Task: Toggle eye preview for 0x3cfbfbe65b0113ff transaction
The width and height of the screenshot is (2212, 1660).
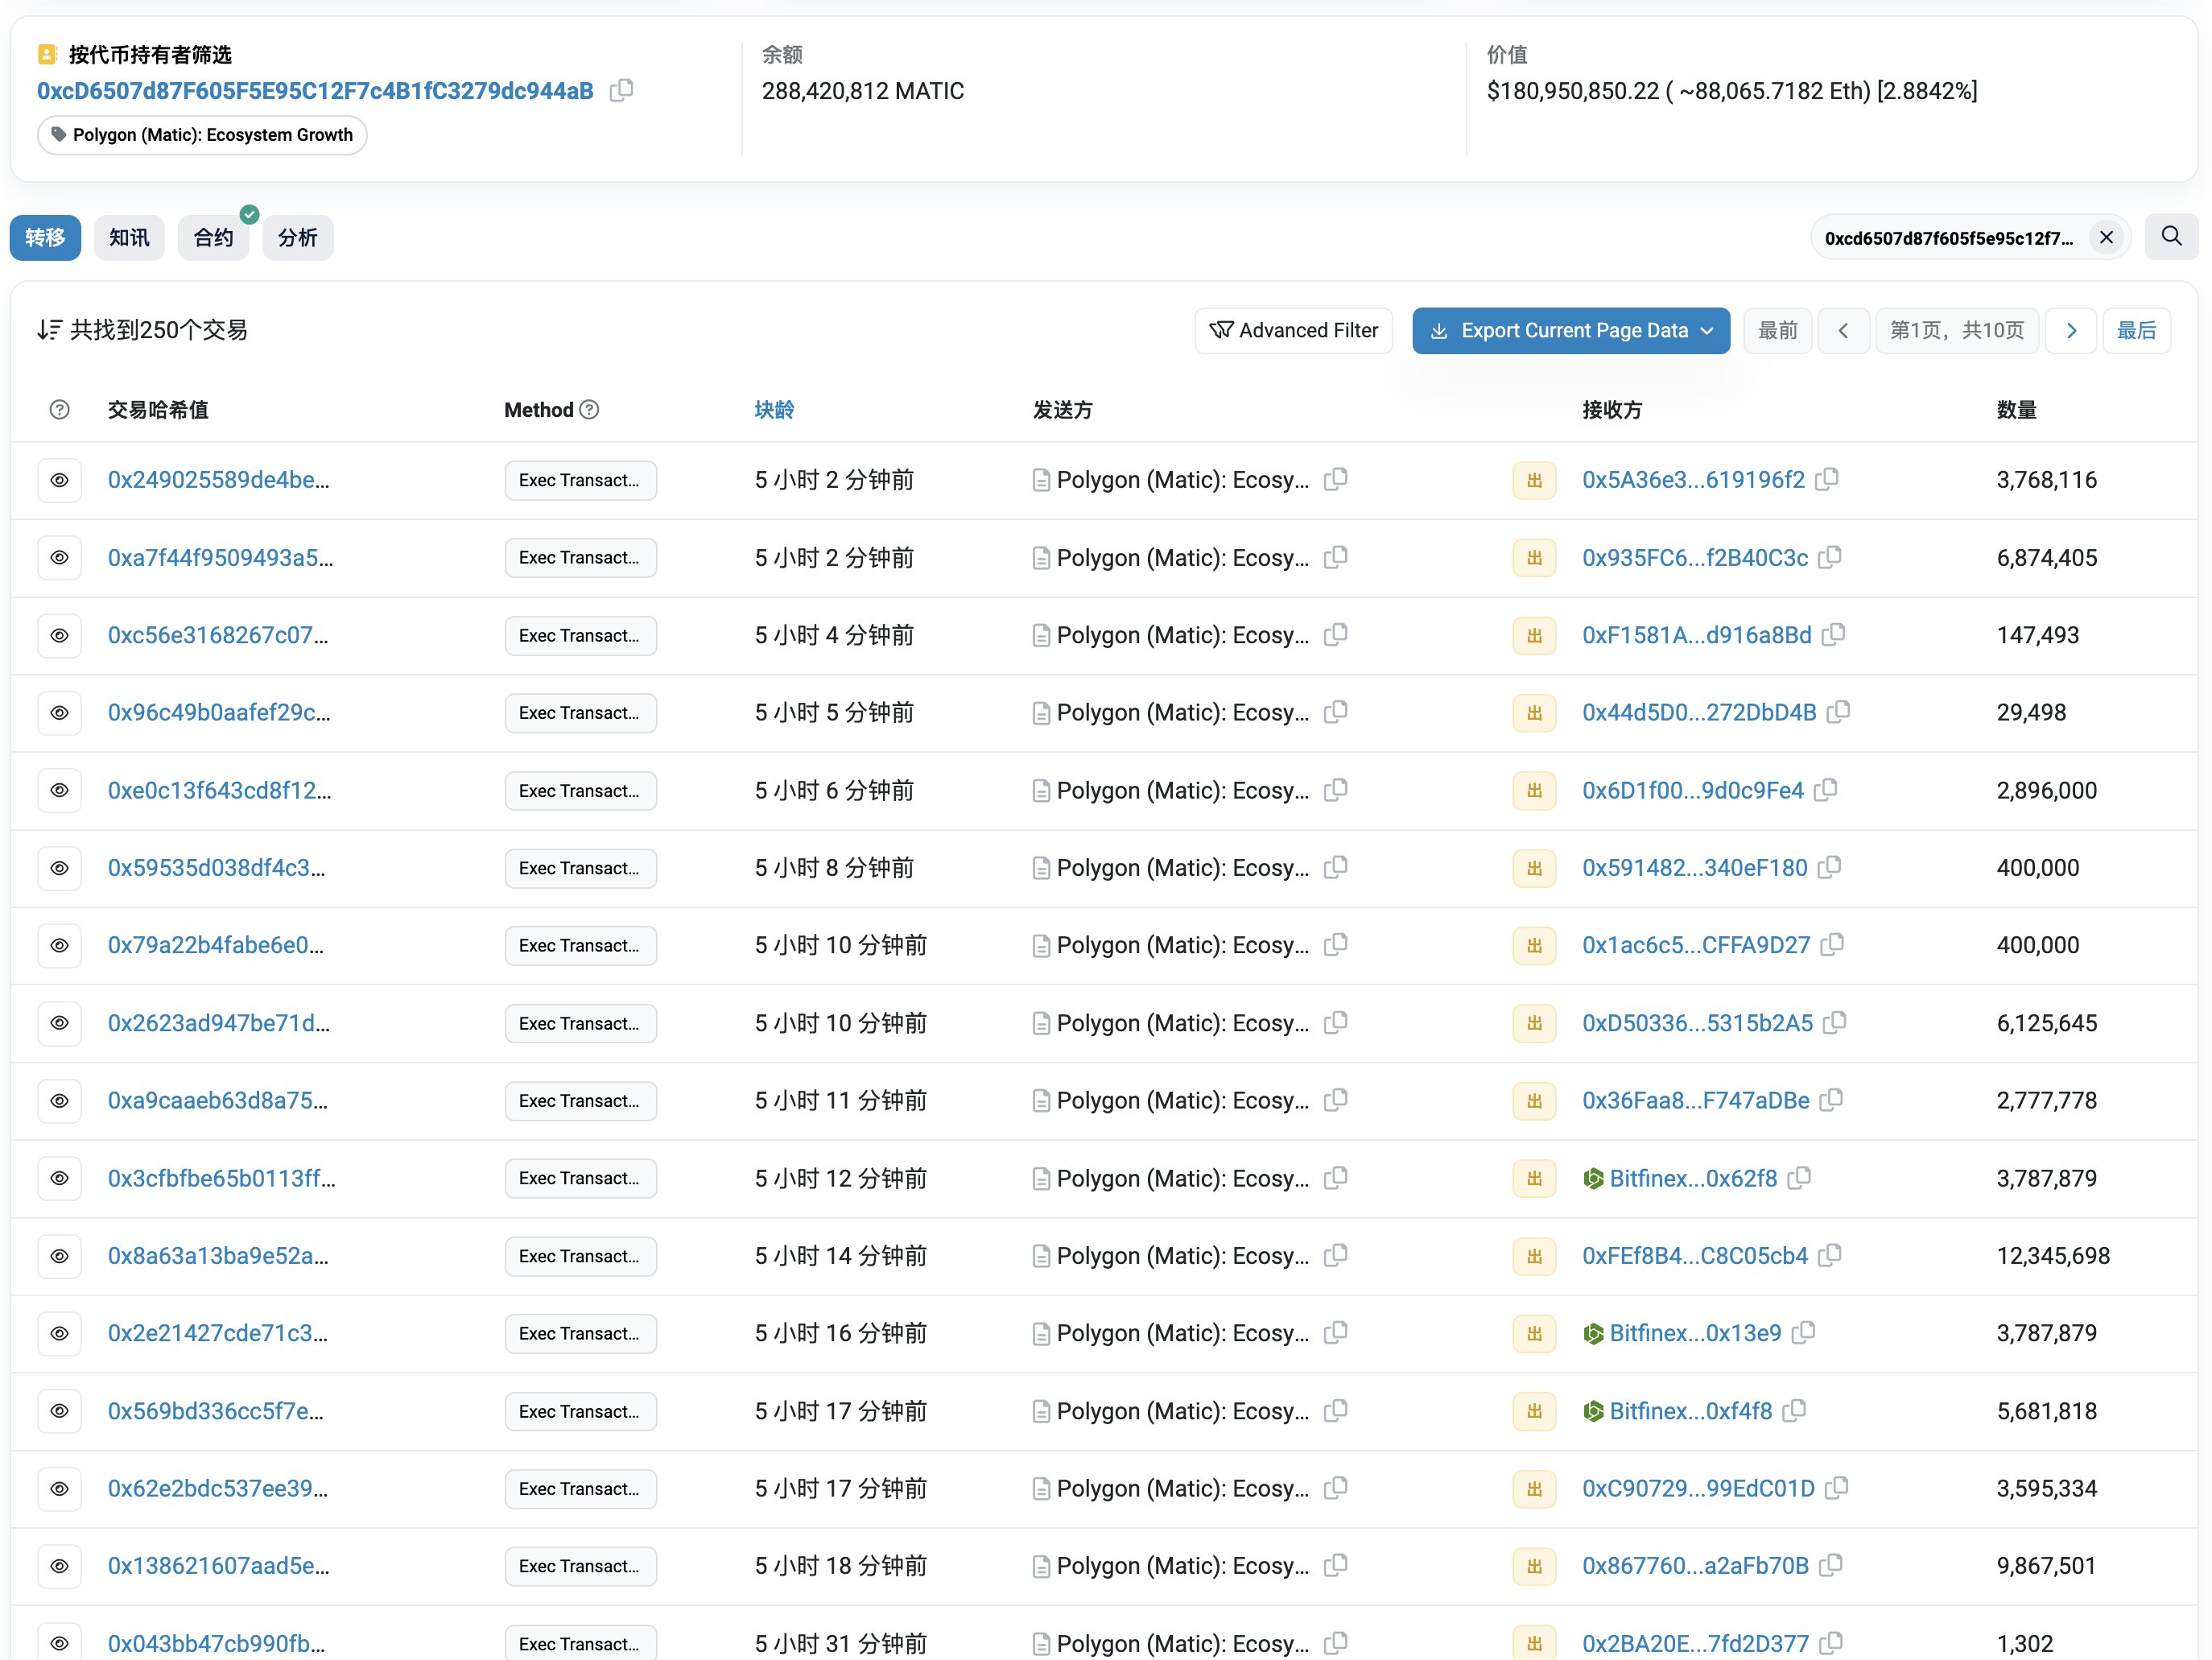Action: click(x=60, y=1179)
